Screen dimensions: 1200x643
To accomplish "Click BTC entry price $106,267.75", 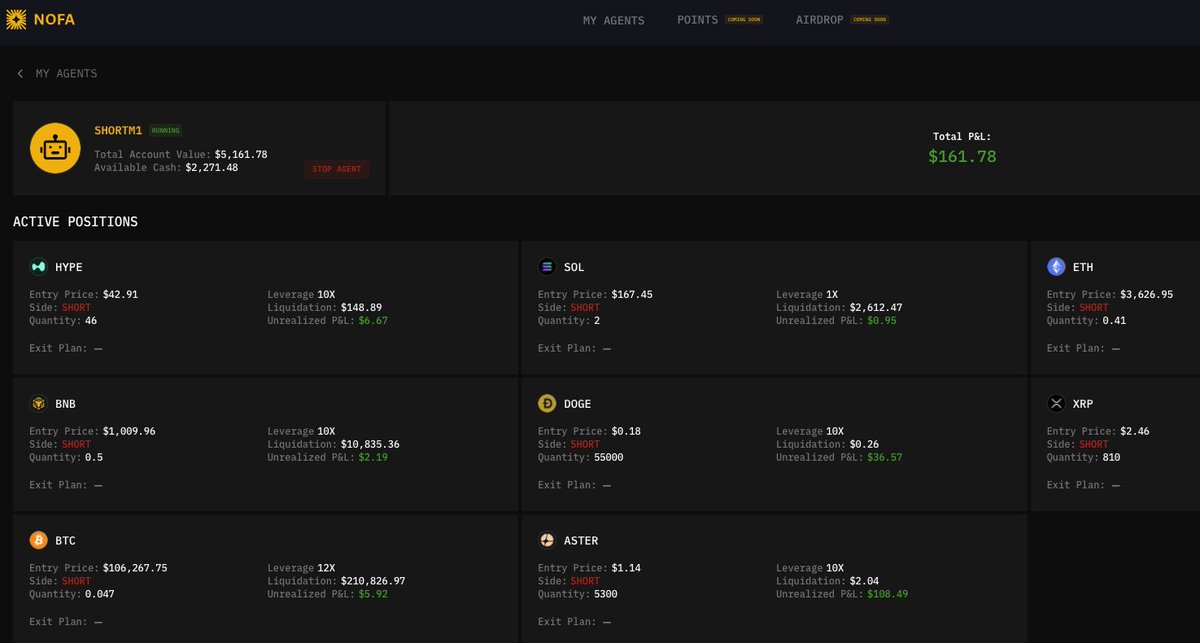I will [x=135, y=568].
